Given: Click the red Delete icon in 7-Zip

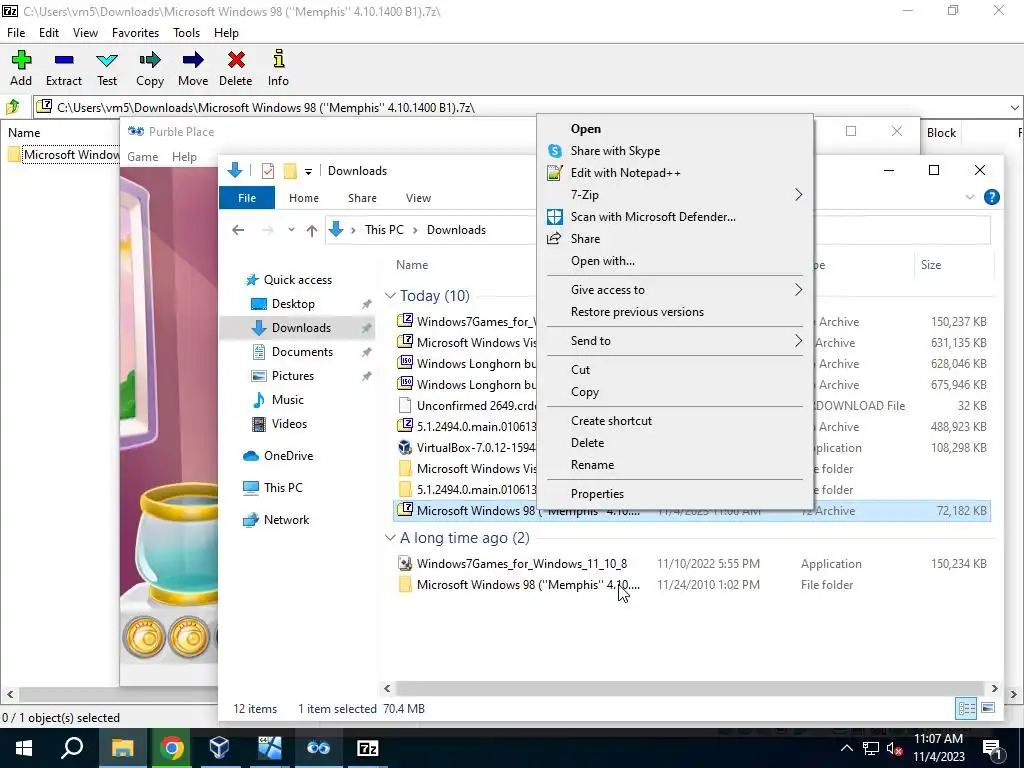Looking at the screenshot, I should (x=236, y=68).
